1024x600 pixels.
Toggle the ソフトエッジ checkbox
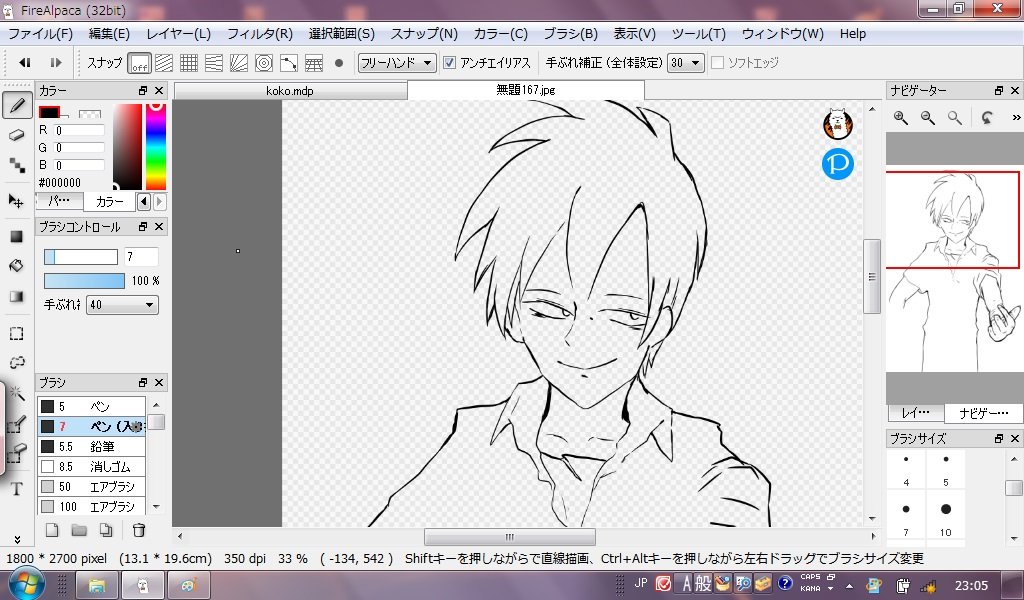pos(718,63)
